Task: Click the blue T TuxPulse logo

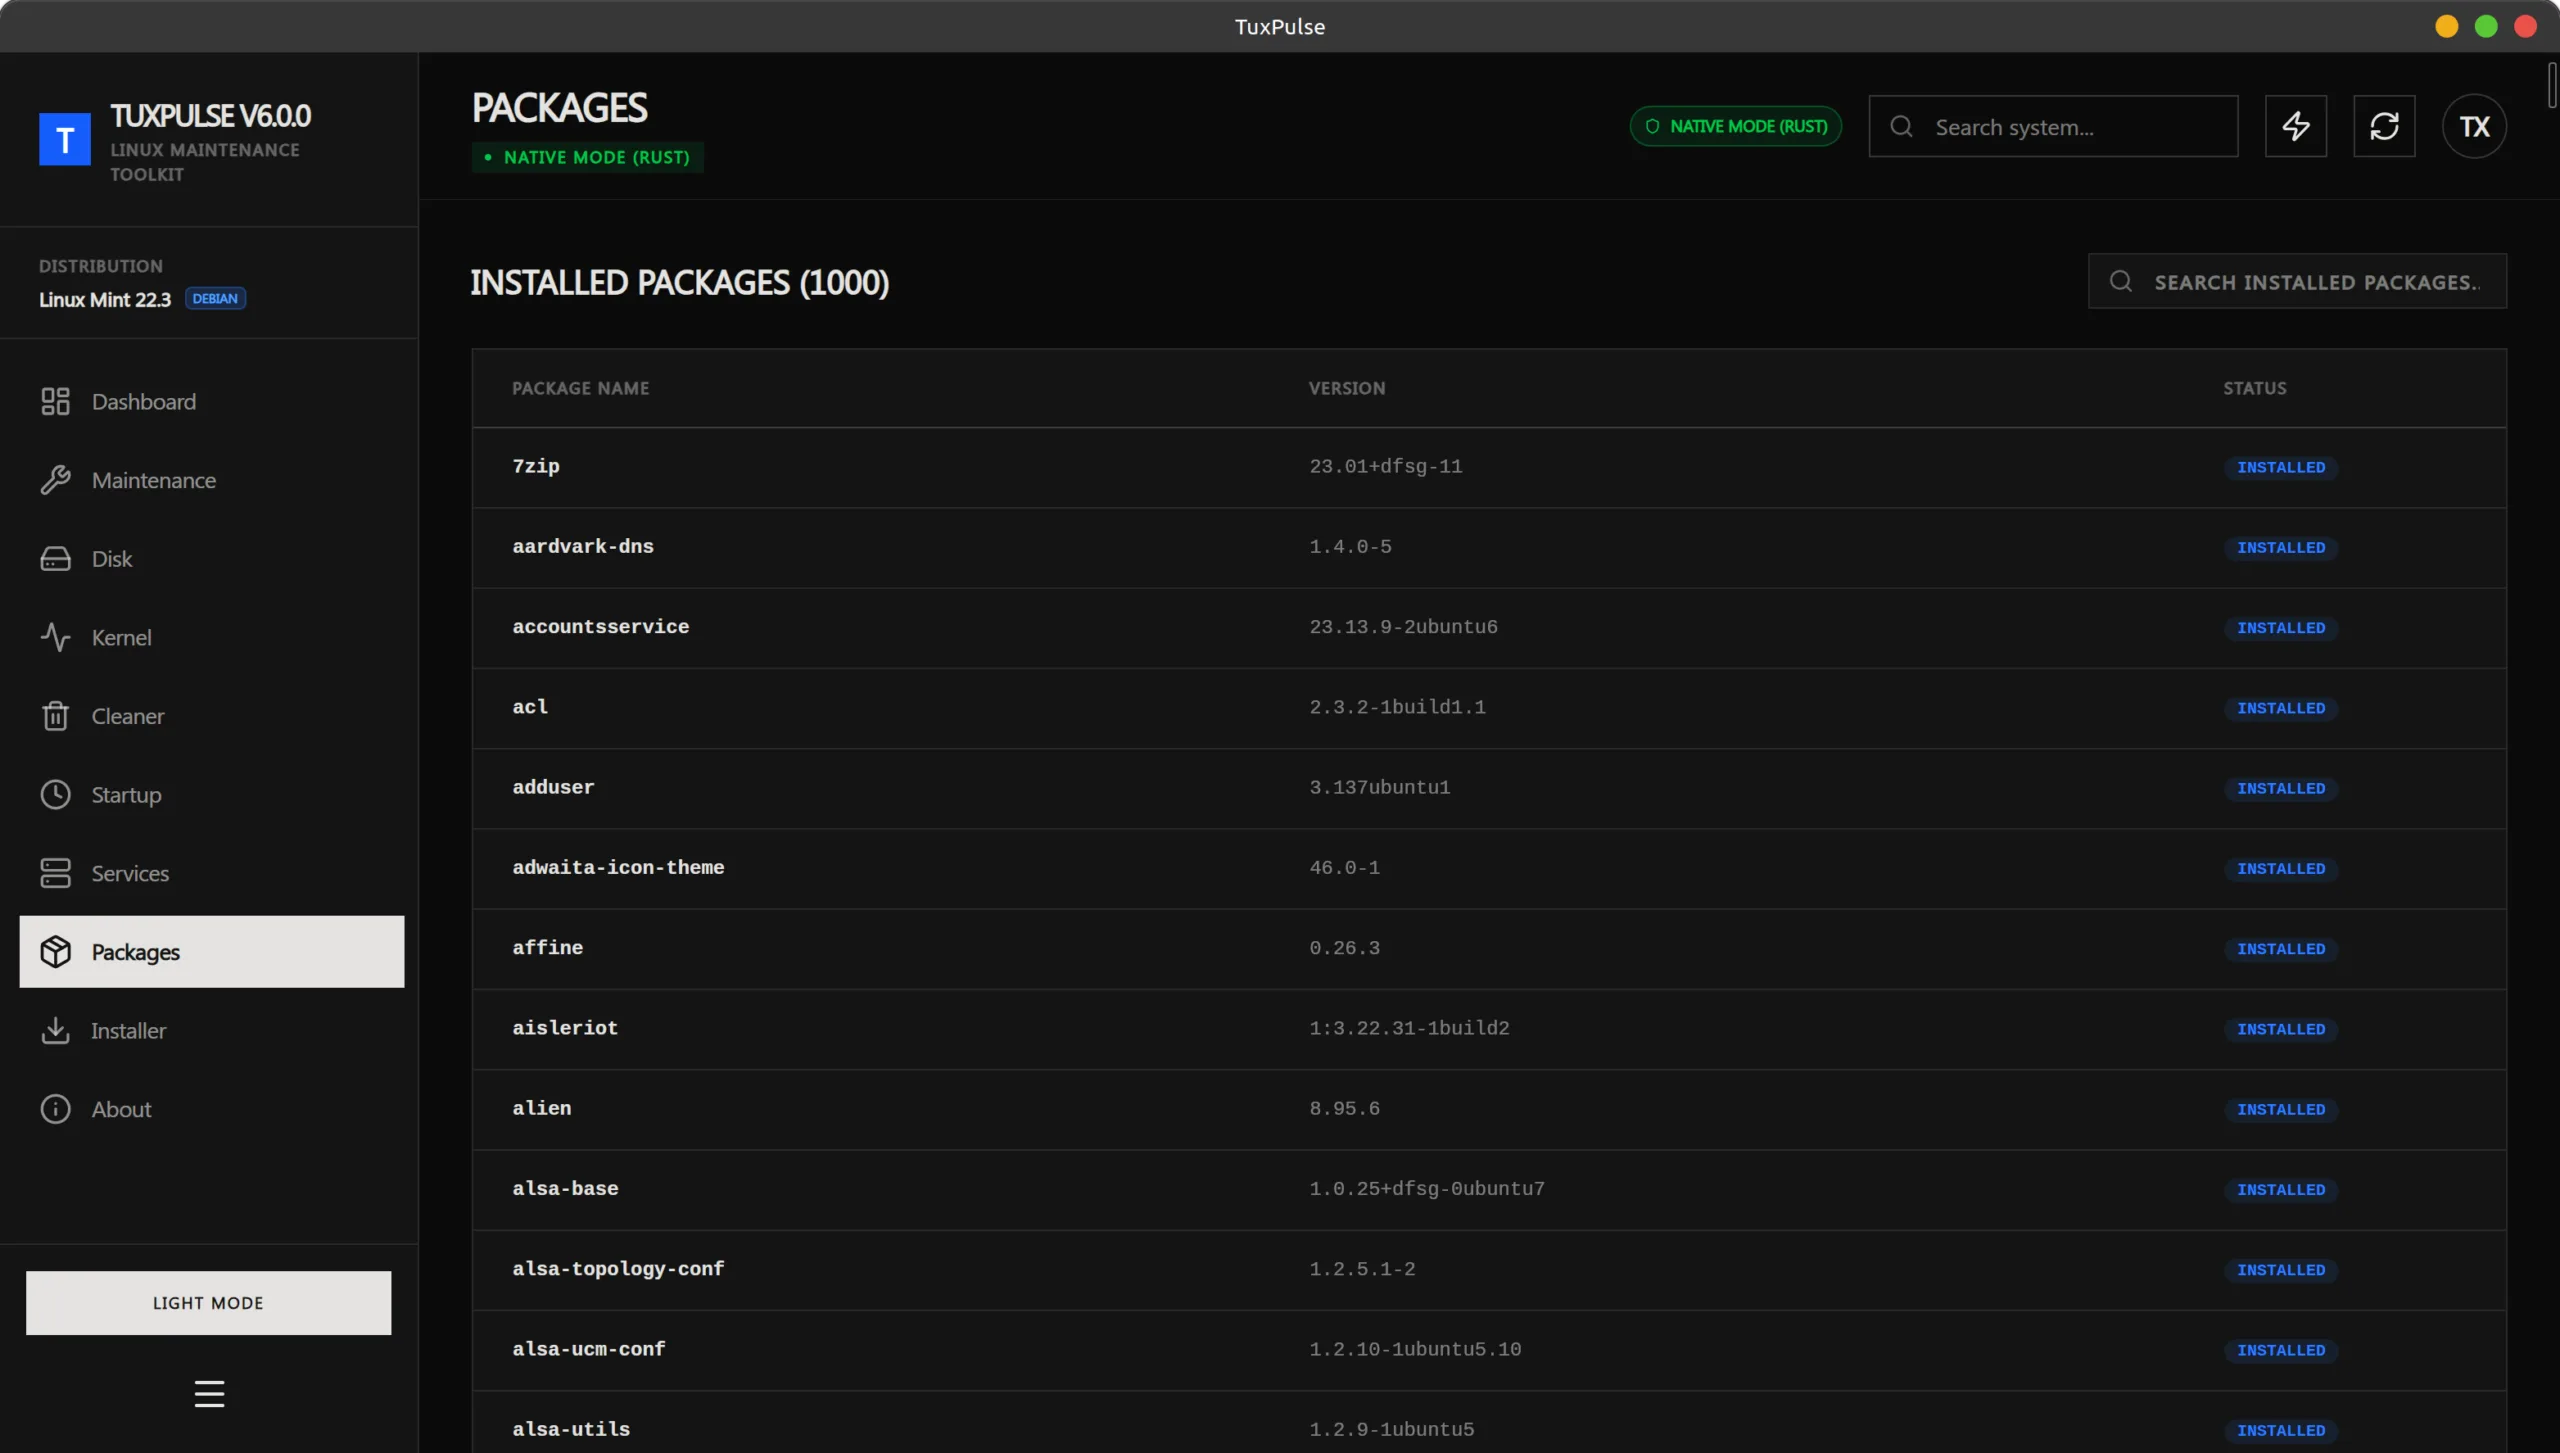Action: pyautogui.click(x=65, y=139)
